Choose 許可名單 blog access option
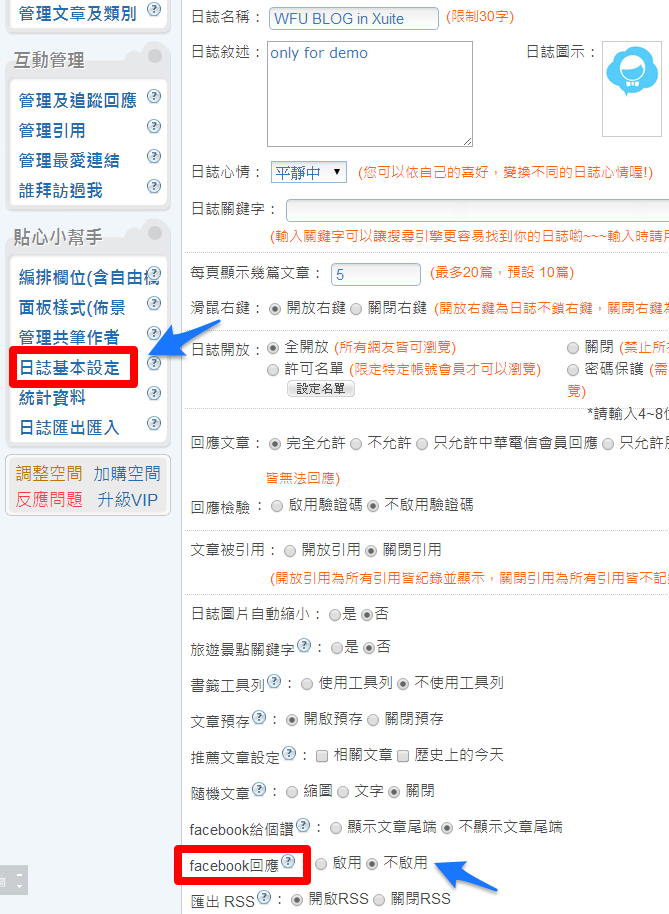 pos(273,370)
